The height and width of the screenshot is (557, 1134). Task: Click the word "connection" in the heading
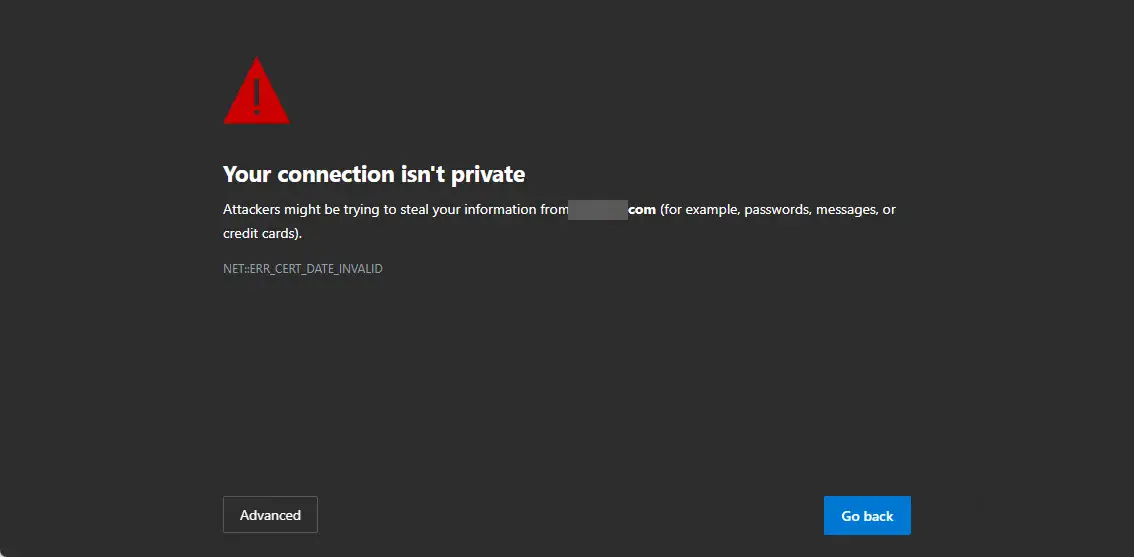click(333, 174)
